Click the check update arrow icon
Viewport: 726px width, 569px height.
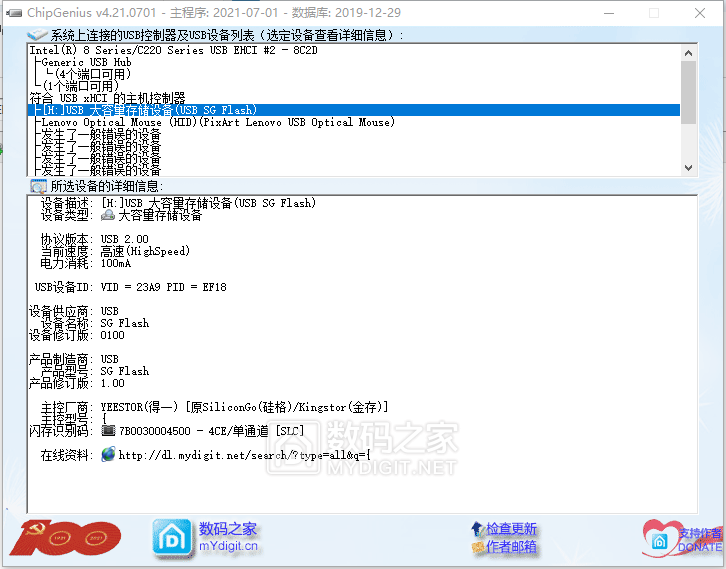tap(477, 528)
